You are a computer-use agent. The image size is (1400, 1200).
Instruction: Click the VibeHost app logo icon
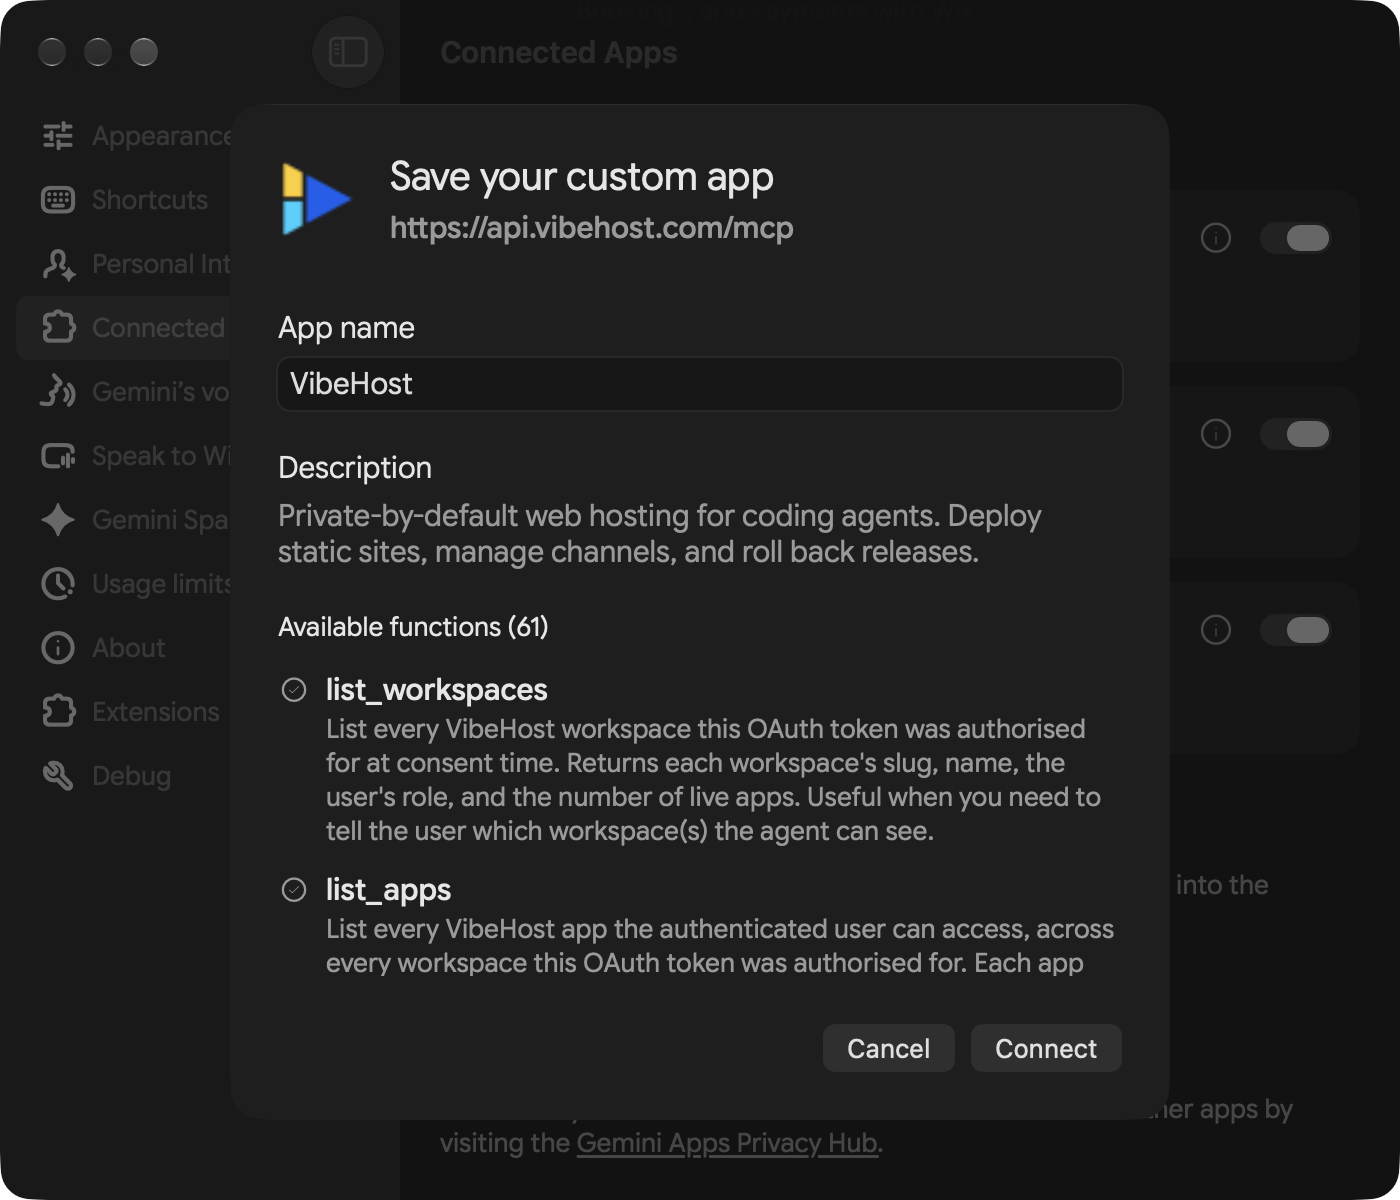click(316, 199)
